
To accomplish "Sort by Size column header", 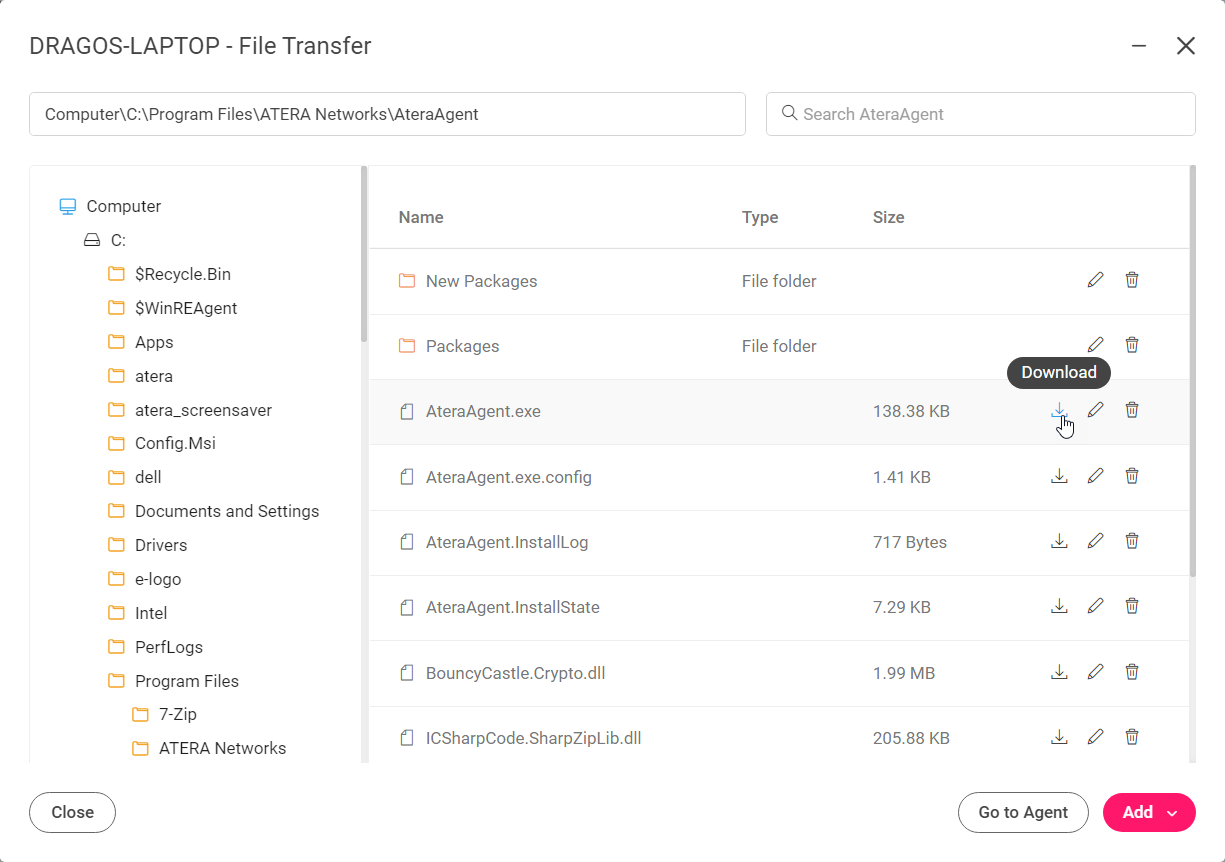I will coord(888,217).
